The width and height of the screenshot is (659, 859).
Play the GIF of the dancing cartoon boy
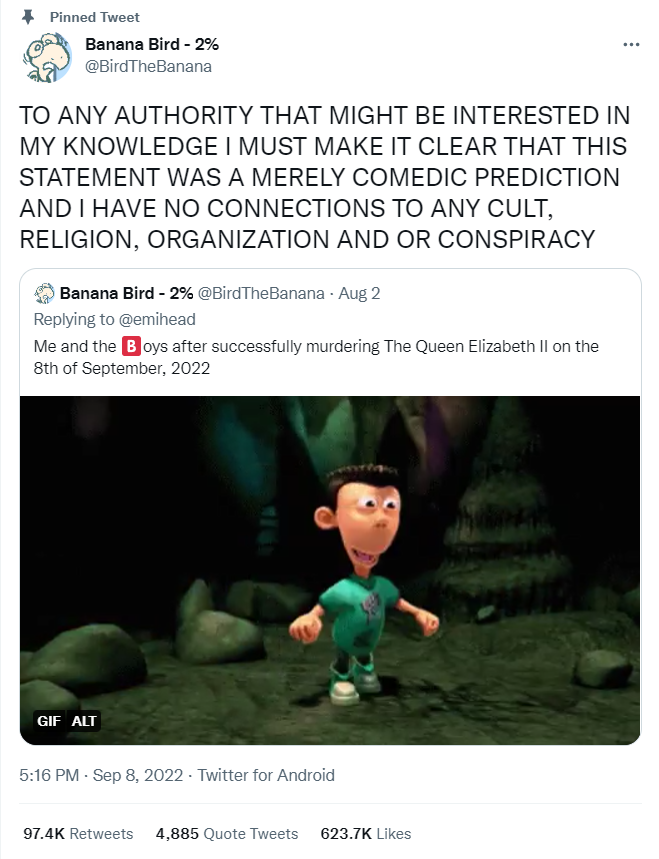[330, 570]
